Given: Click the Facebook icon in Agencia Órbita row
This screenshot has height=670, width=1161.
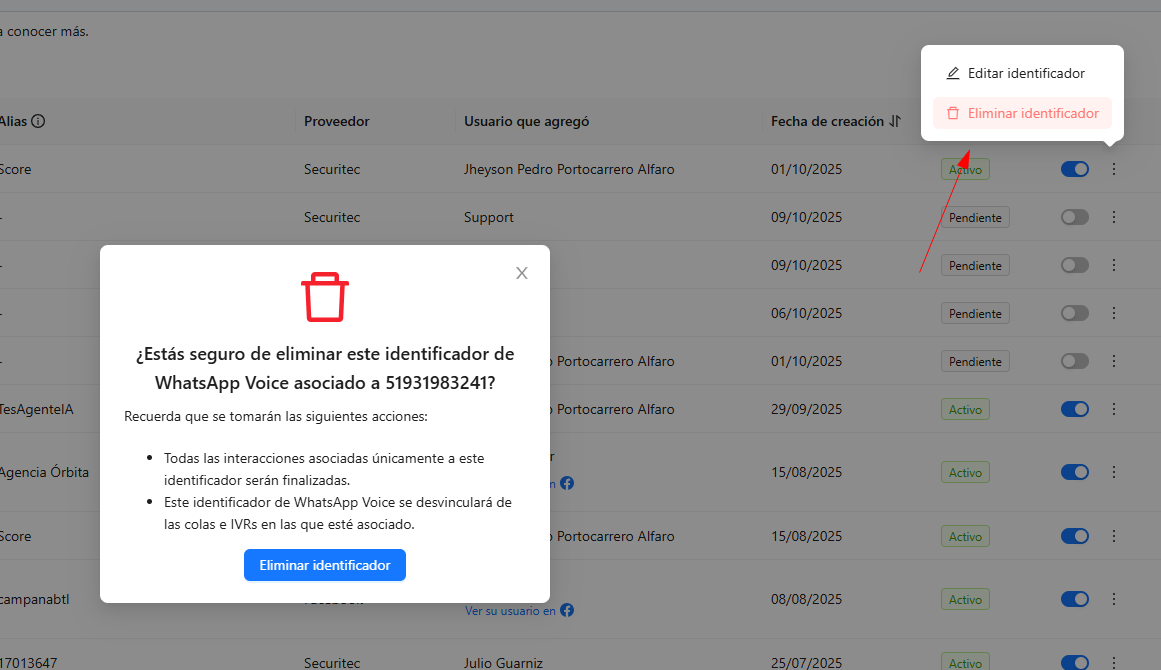Looking at the screenshot, I should pos(567,483).
